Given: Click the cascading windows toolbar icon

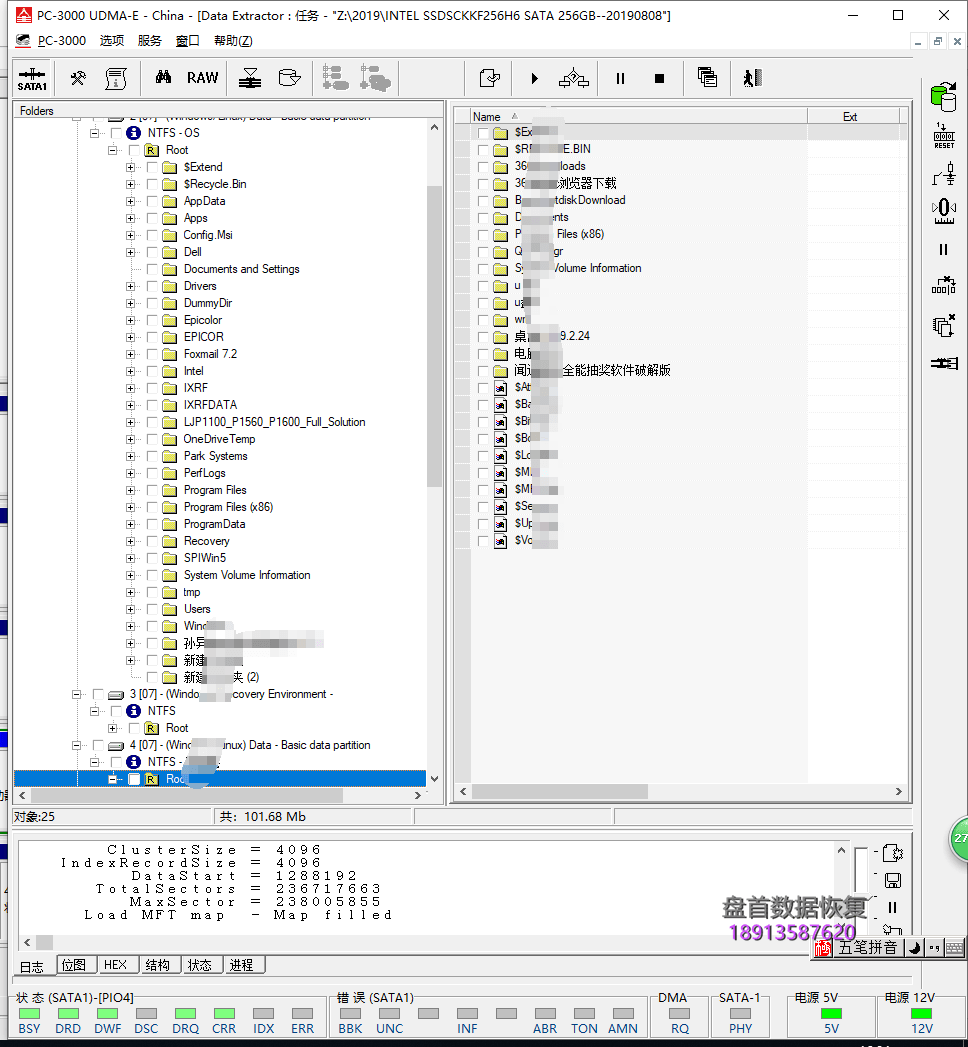Looking at the screenshot, I should coord(707,77).
